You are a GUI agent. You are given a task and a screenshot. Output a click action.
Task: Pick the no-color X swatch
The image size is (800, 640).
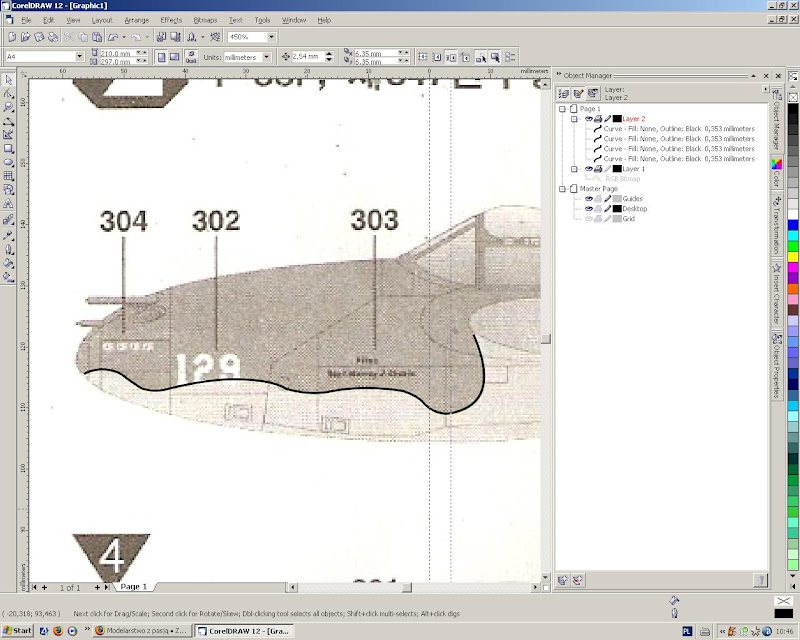(x=792, y=97)
